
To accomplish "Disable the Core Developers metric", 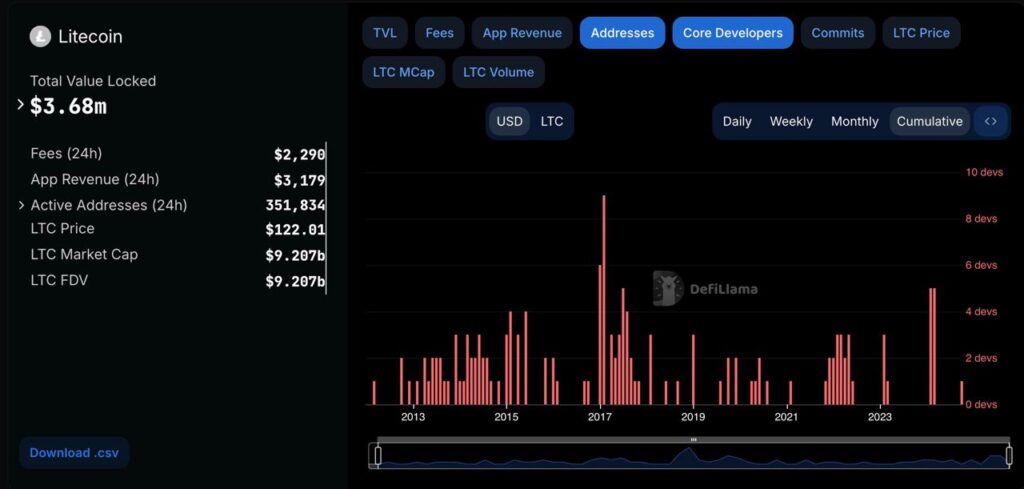I will pos(733,33).
